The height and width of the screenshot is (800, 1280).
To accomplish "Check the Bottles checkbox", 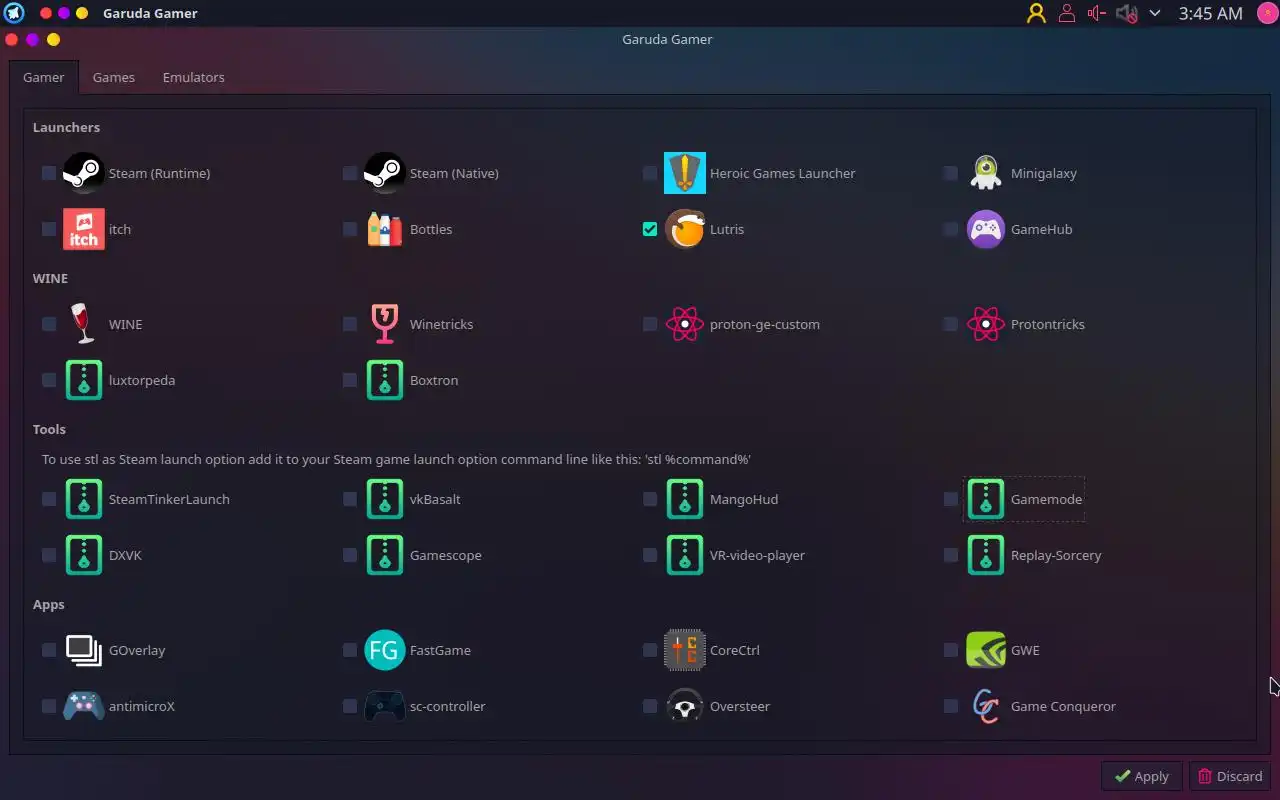I will [x=350, y=229].
